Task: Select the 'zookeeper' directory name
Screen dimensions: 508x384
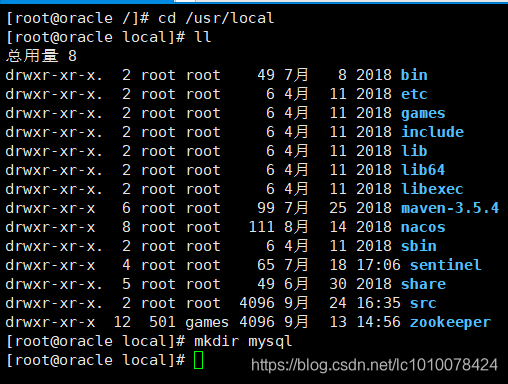Action: (x=450, y=323)
